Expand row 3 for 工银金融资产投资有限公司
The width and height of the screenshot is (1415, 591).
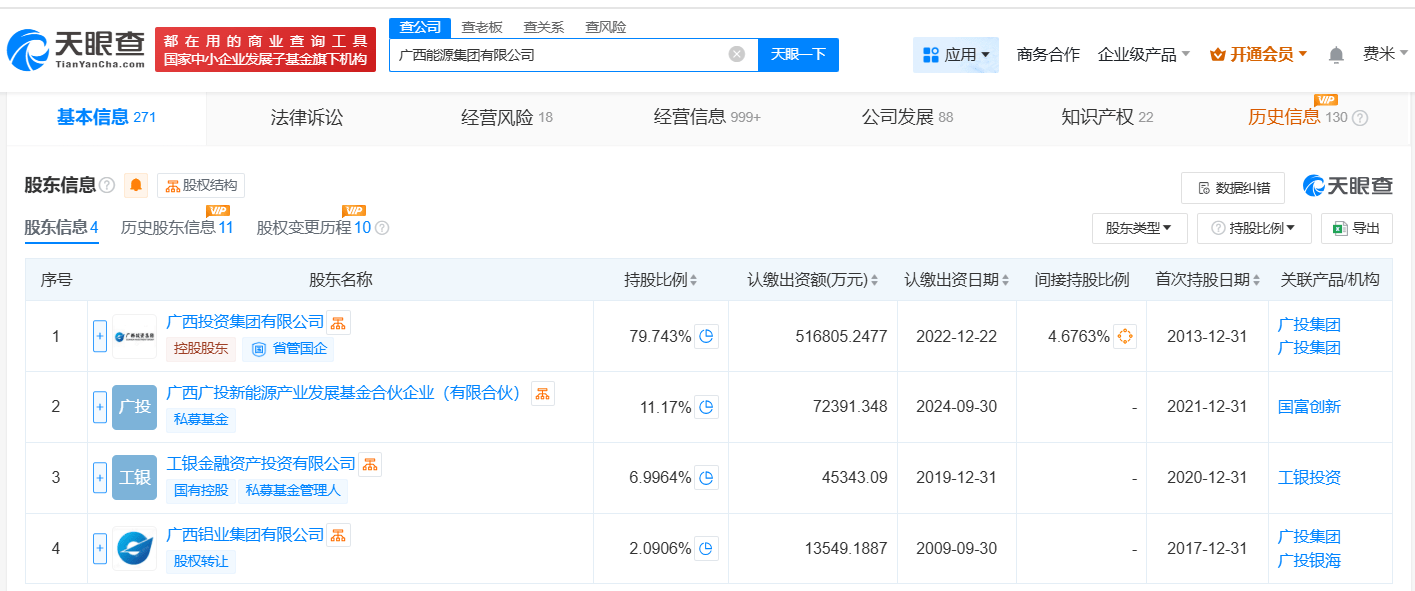point(100,478)
